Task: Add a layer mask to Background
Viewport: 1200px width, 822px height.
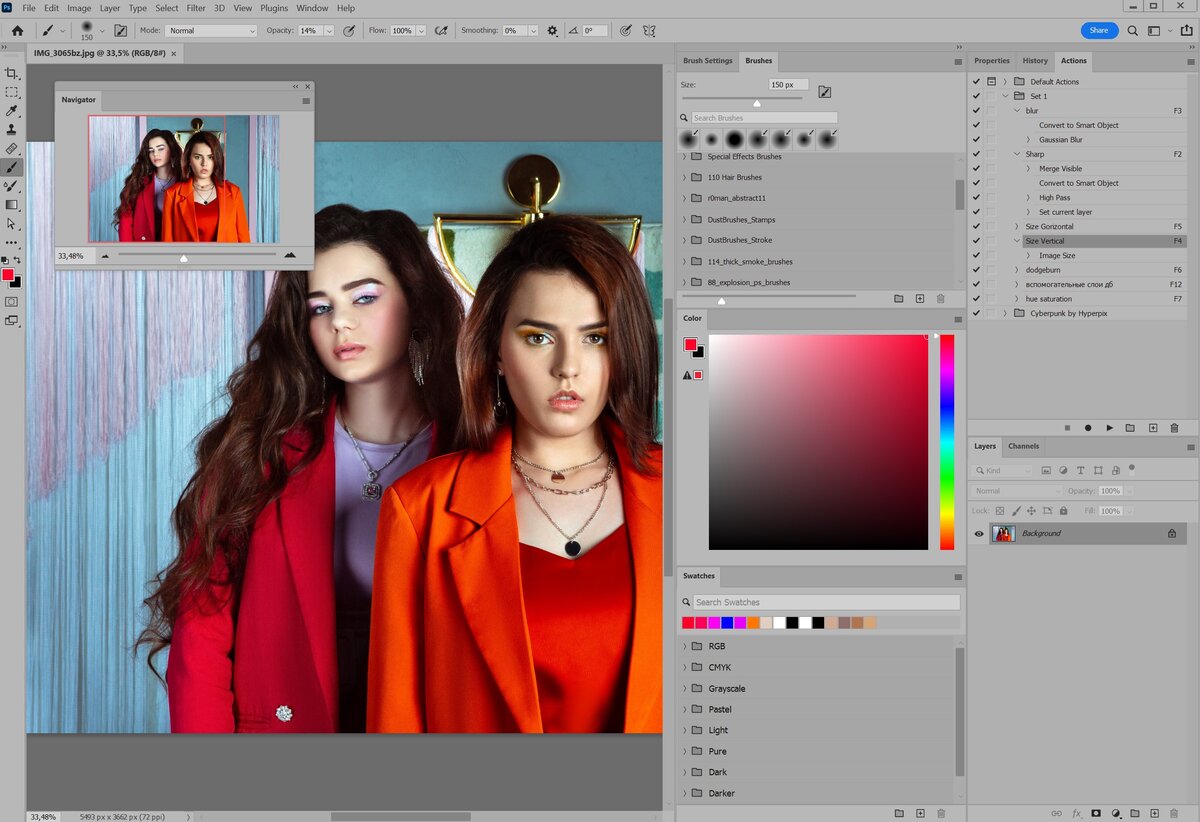Action: coord(1096,814)
